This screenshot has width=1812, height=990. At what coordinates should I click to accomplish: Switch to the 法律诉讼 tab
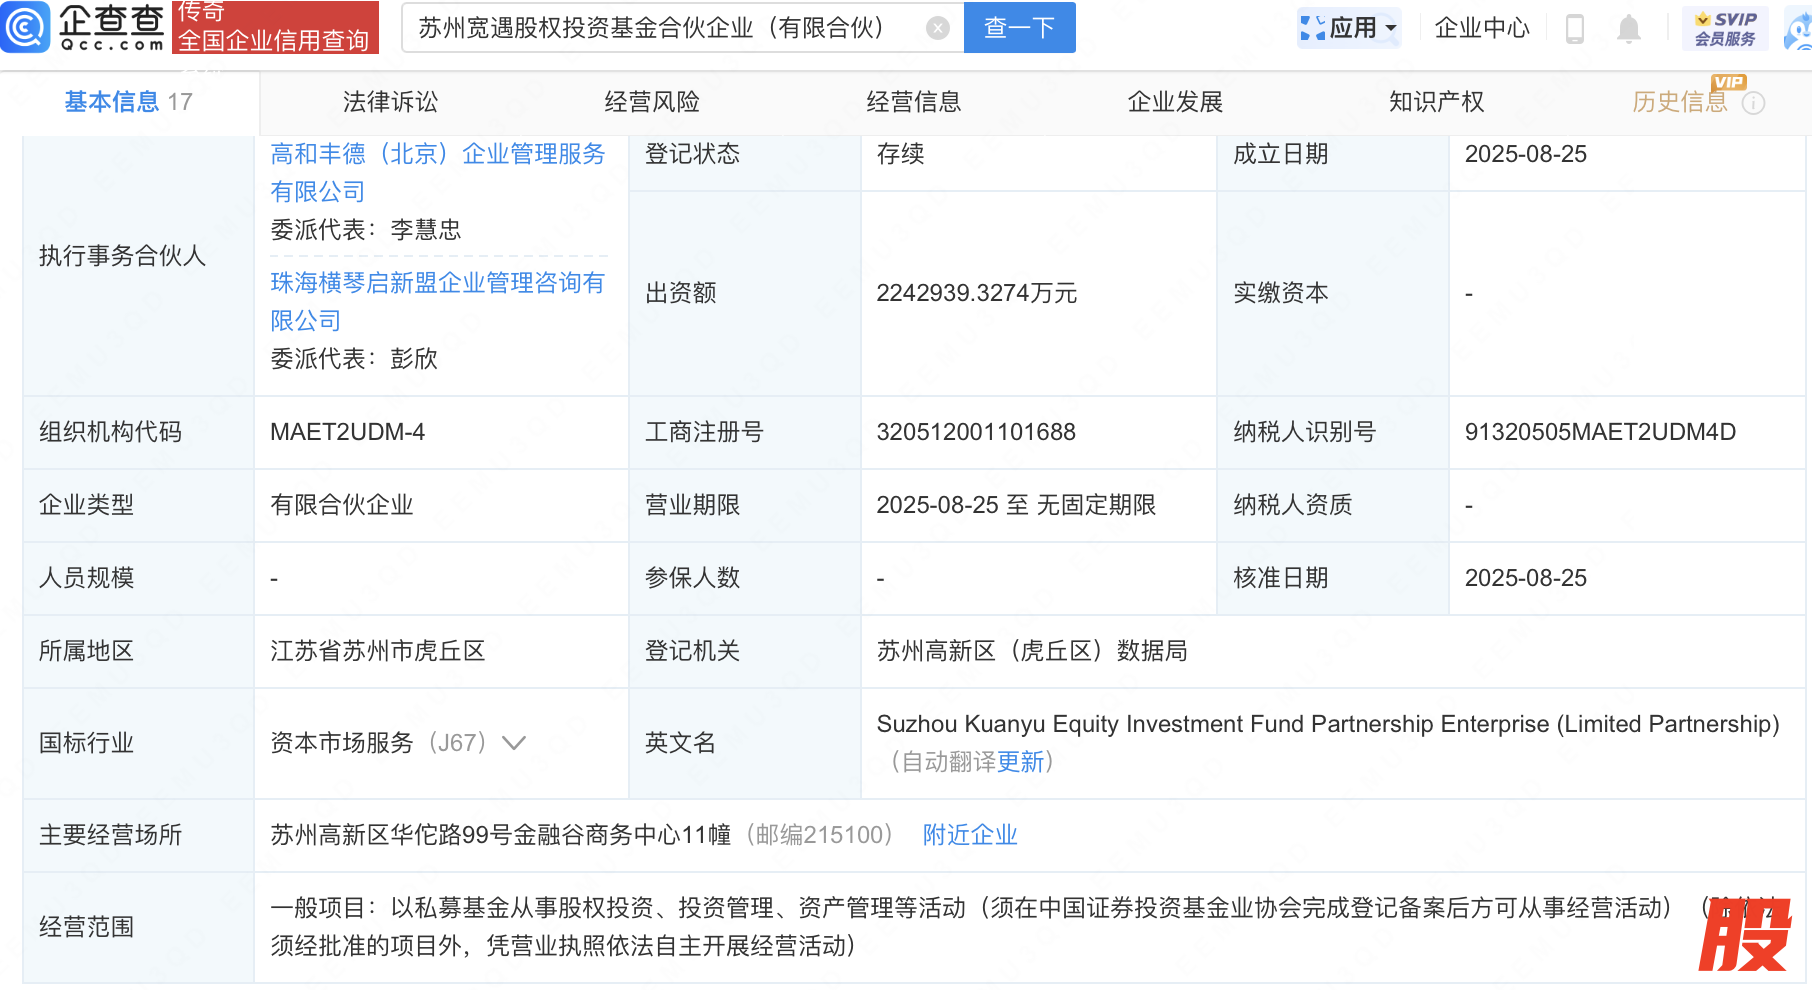pyautogui.click(x=390, y=102)
